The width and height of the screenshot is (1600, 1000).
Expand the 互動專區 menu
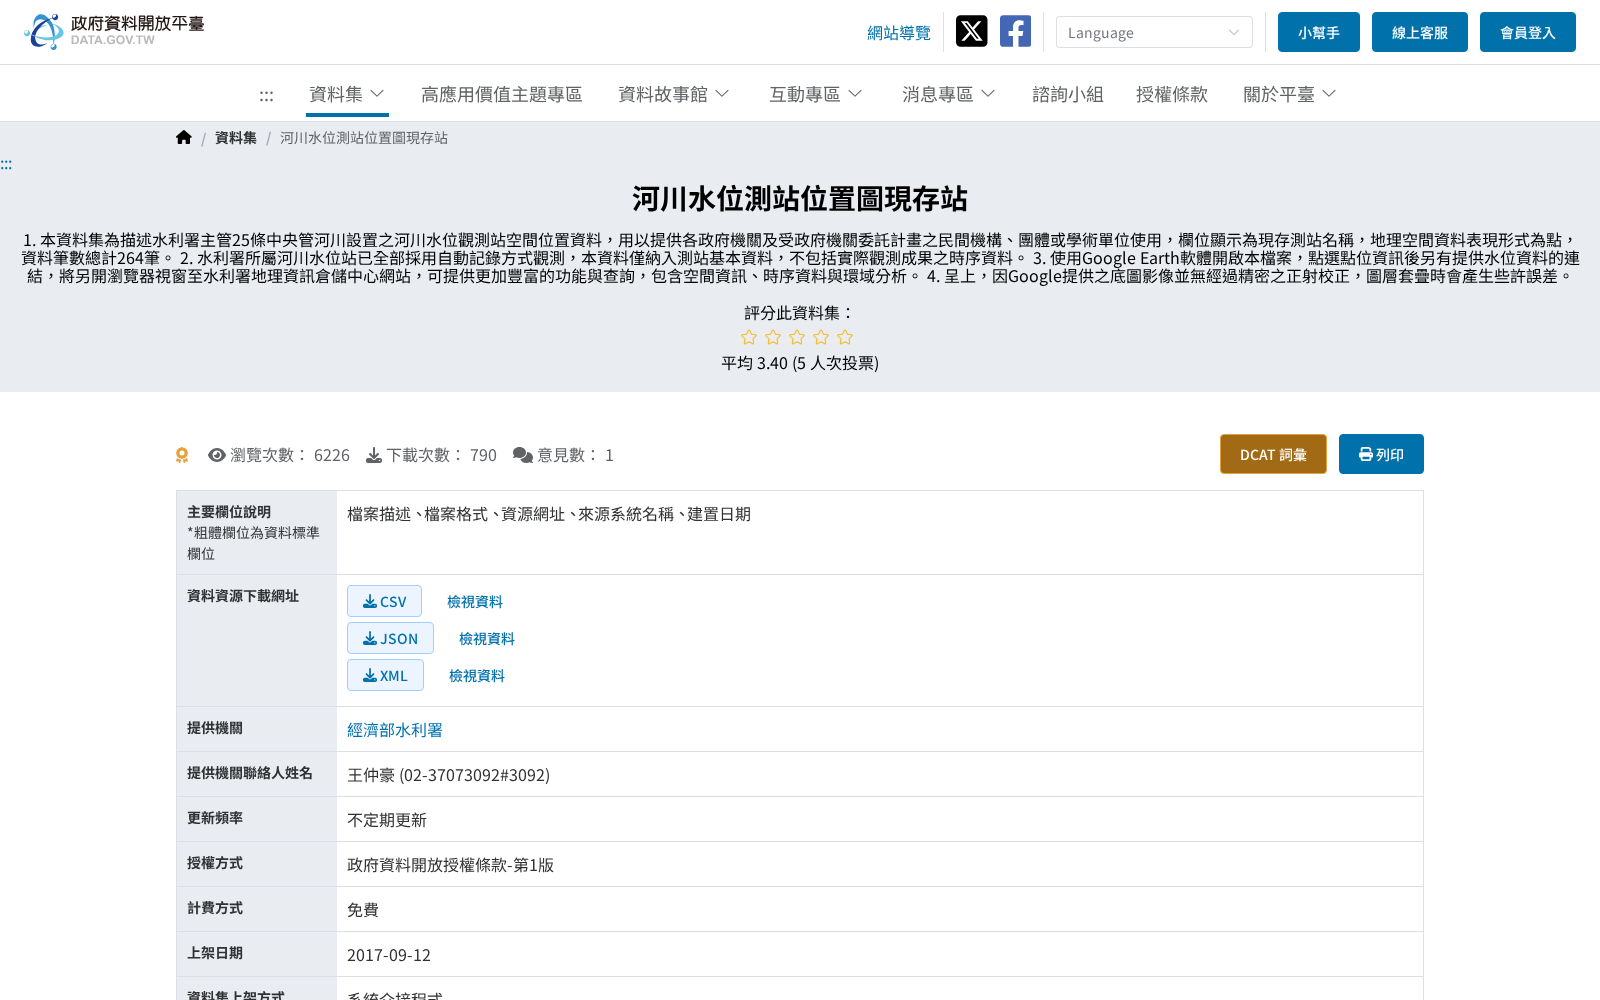point(816,94)
